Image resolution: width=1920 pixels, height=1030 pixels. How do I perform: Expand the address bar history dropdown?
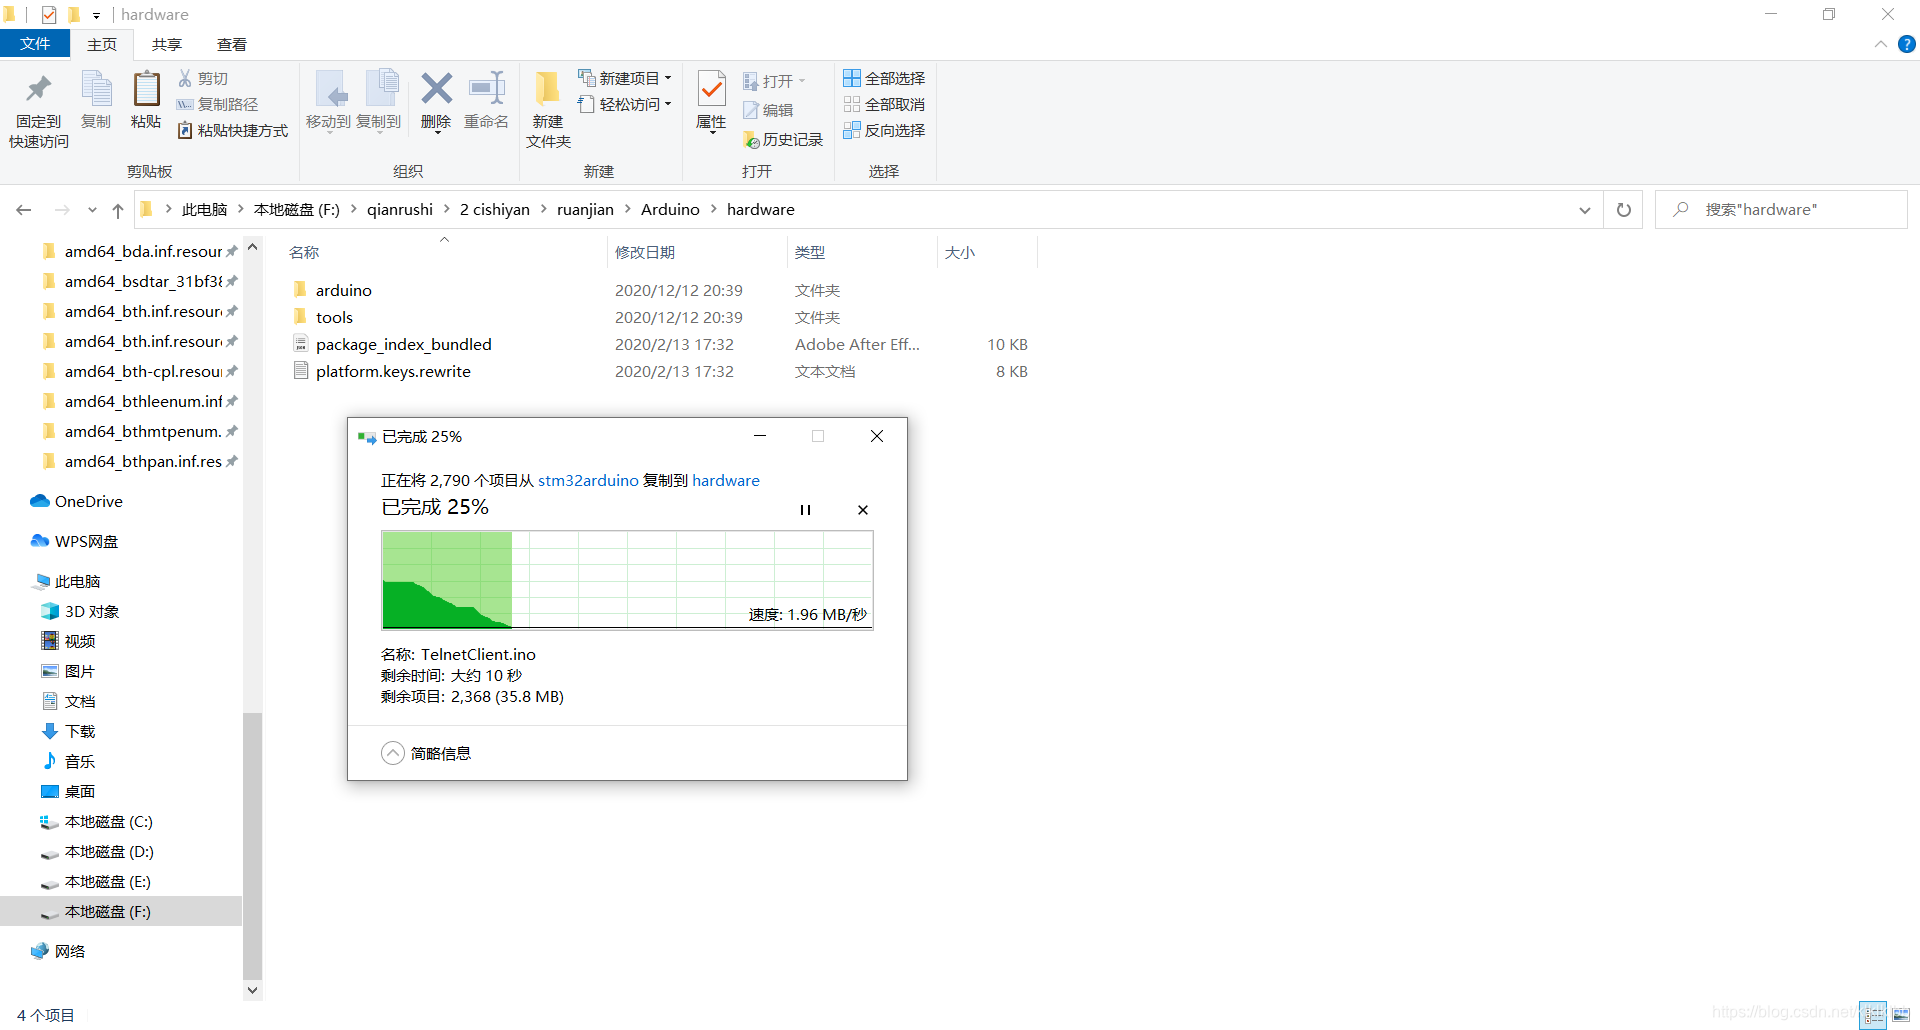point(1585,210)
